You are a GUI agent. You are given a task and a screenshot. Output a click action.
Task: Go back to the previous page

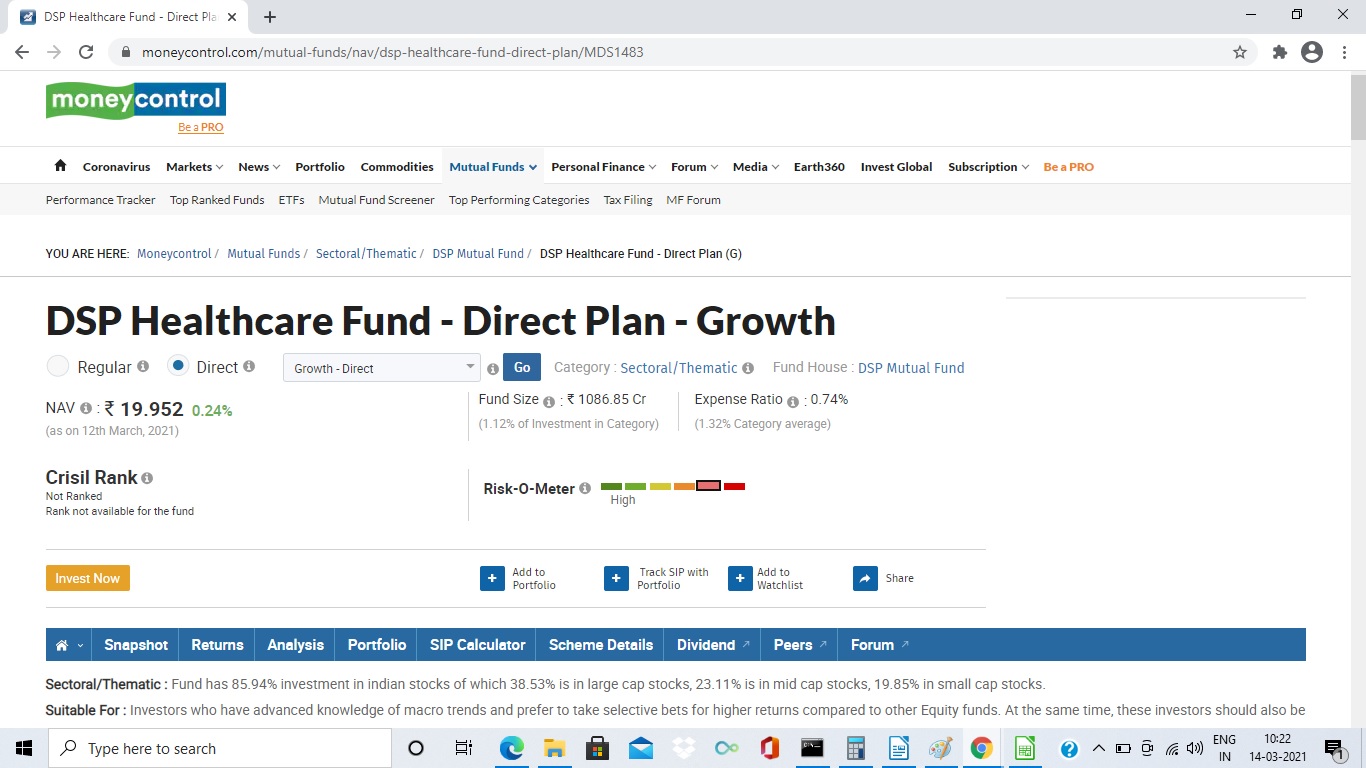pyautogui.click(x=22, y=52)
